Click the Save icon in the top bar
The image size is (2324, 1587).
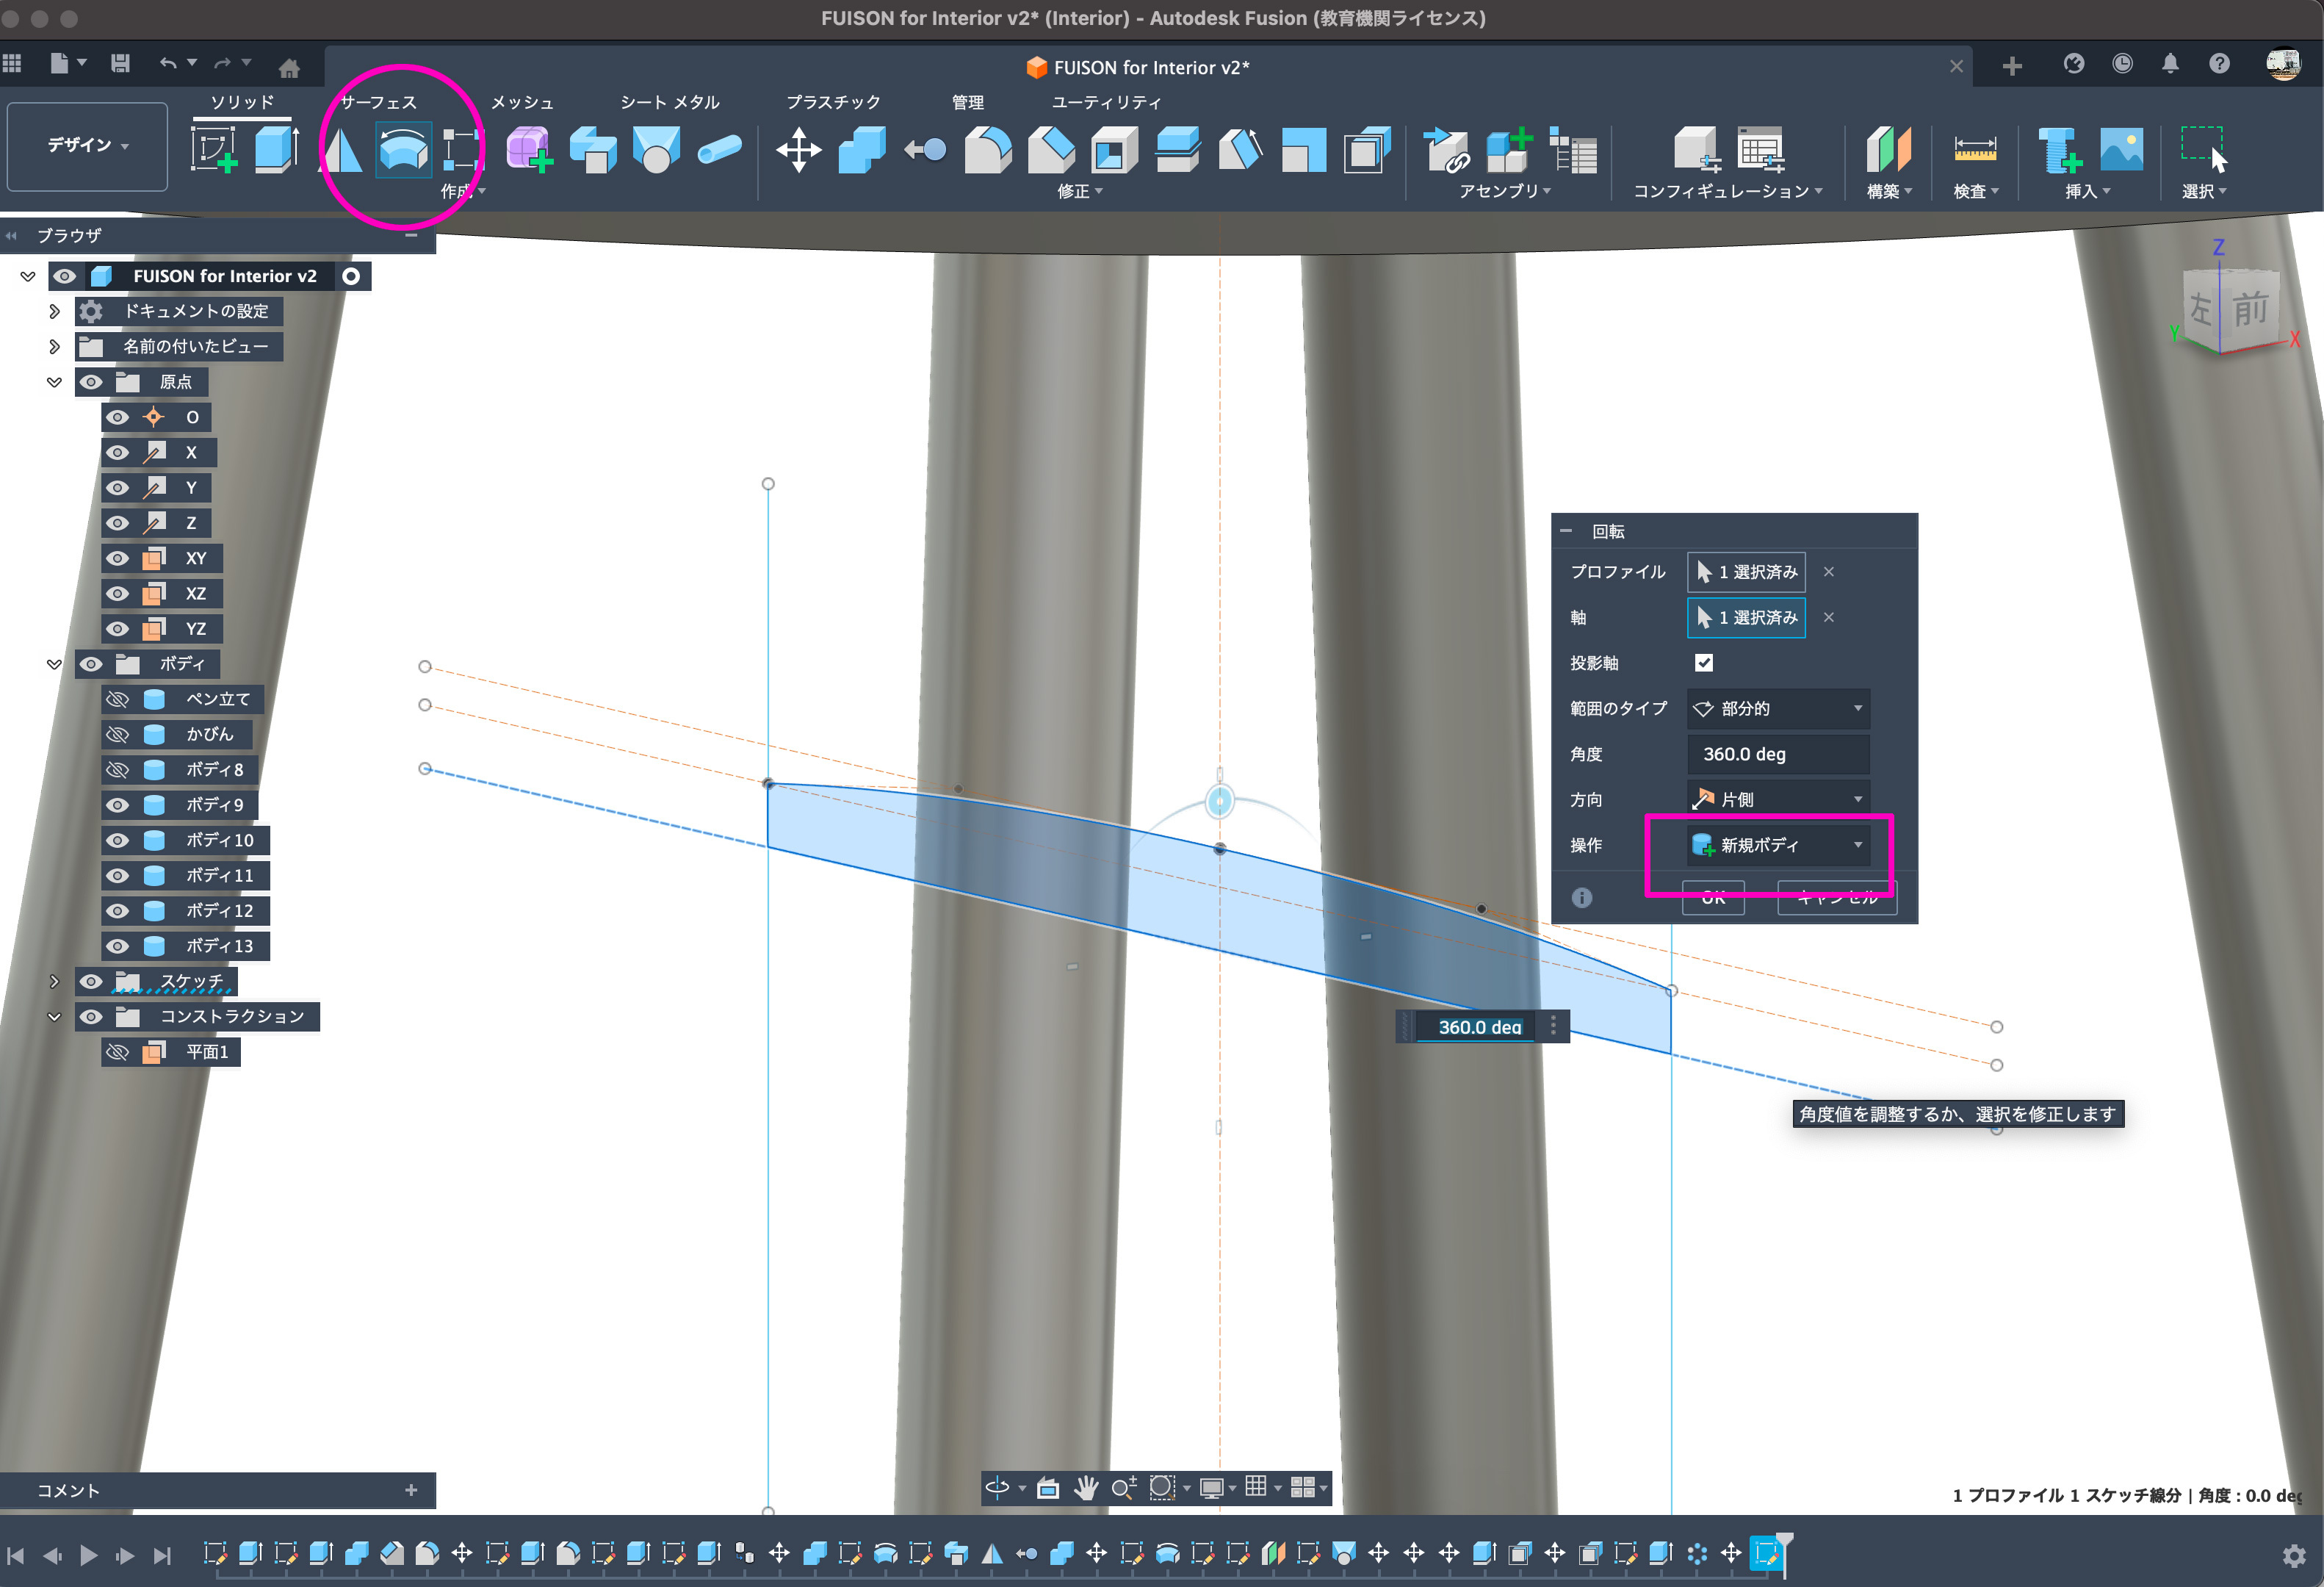pyautogui.click(x=120, y=64)
